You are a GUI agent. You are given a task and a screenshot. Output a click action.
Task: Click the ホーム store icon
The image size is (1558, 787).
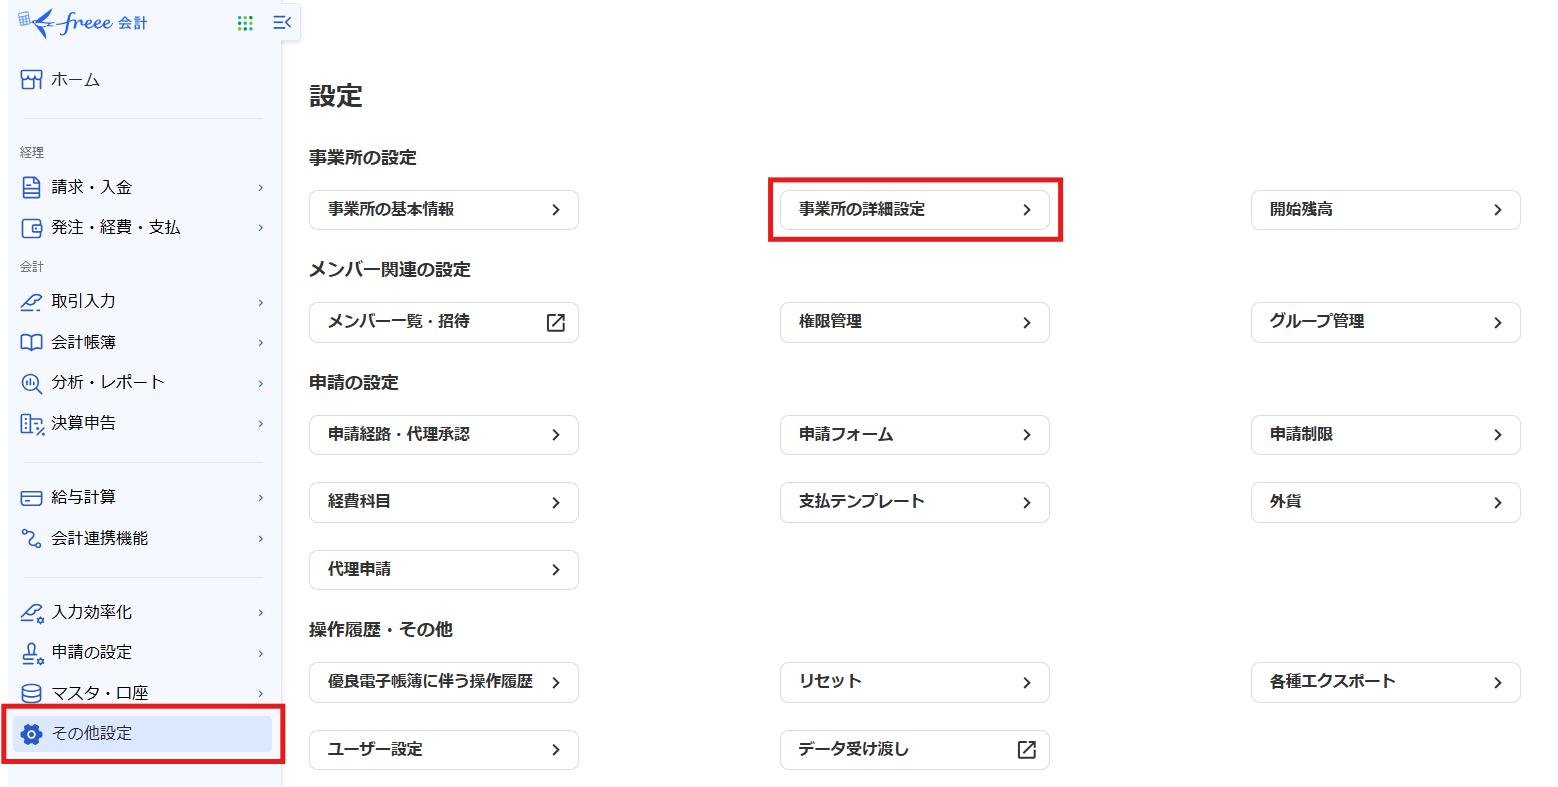[32, 80]
